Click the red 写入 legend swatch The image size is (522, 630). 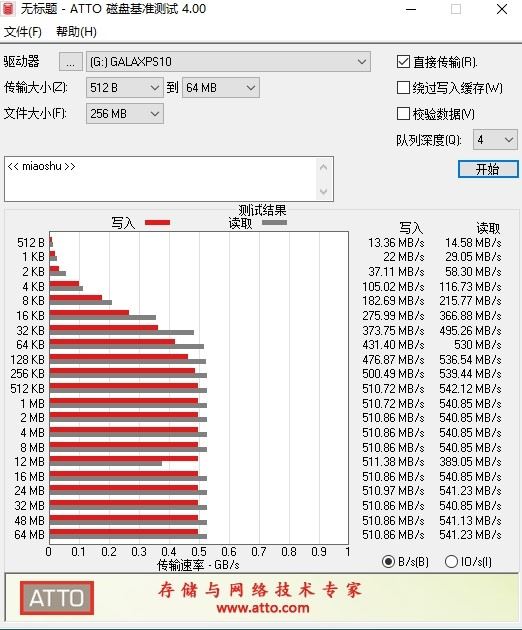click(x=158, y=223)
